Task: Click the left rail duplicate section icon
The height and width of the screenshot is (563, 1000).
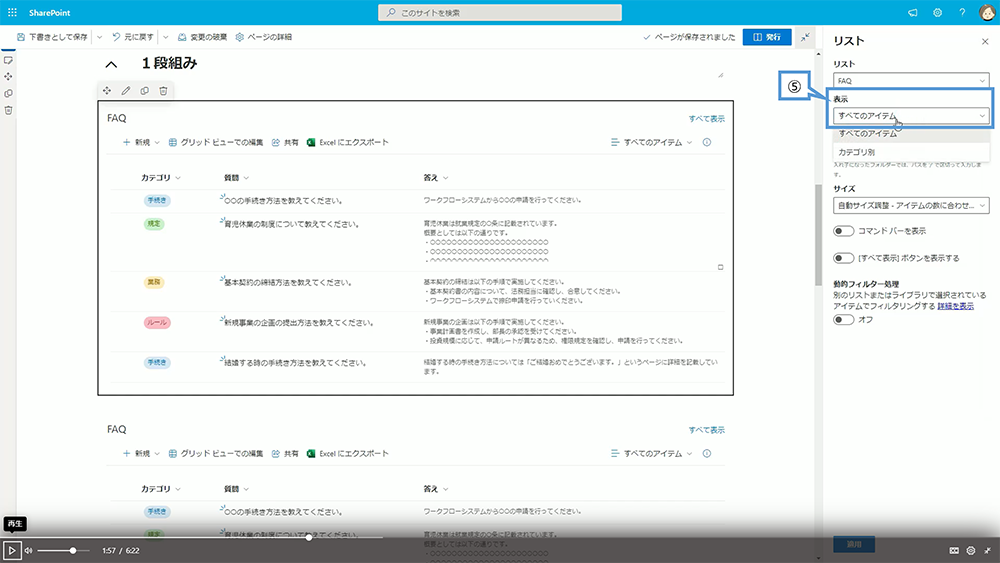Action: (x=8, y=93)
